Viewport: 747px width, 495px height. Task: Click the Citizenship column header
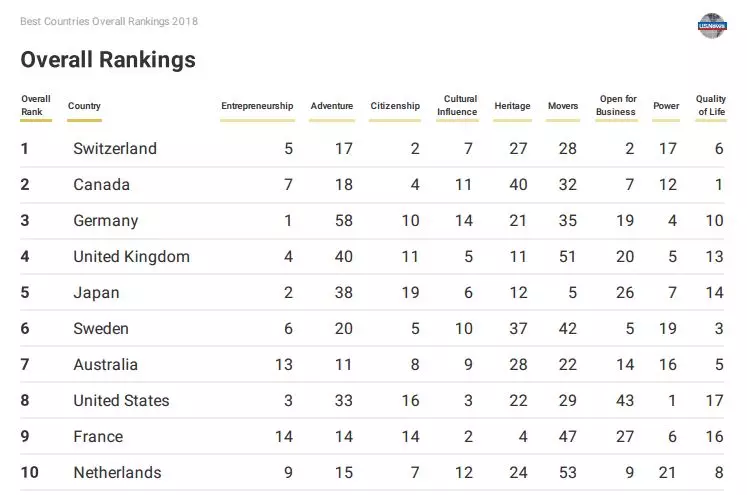pyautogui.click(x=395, y=106)
